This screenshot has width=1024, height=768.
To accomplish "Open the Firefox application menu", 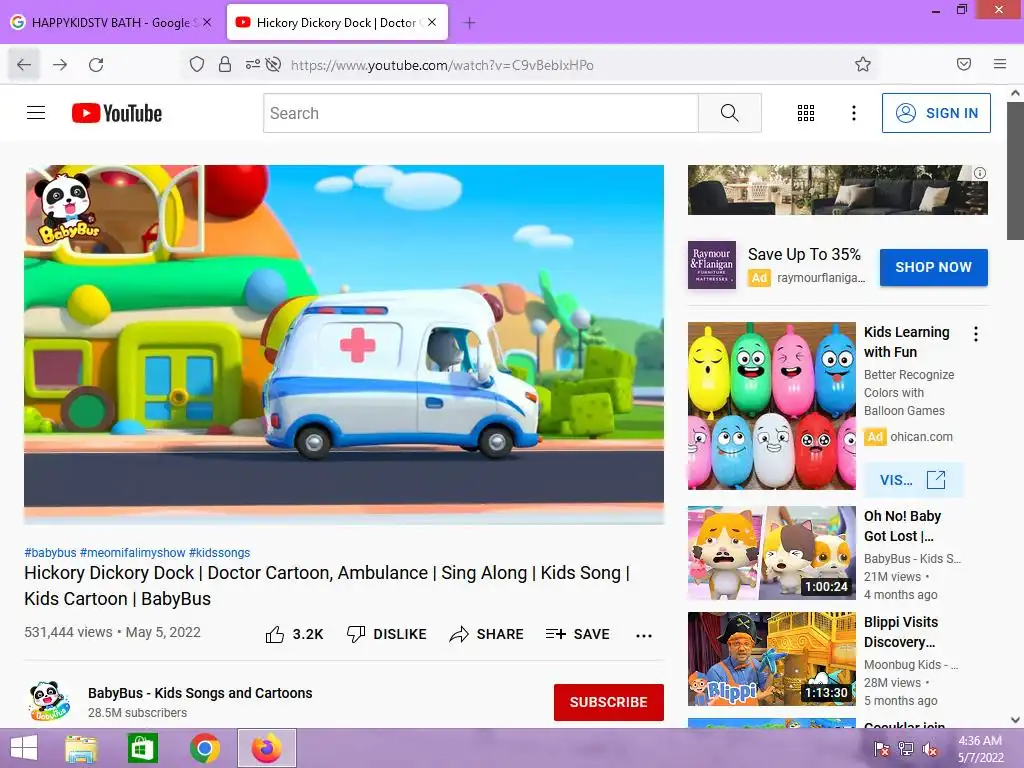I will tap(1000, 64).
